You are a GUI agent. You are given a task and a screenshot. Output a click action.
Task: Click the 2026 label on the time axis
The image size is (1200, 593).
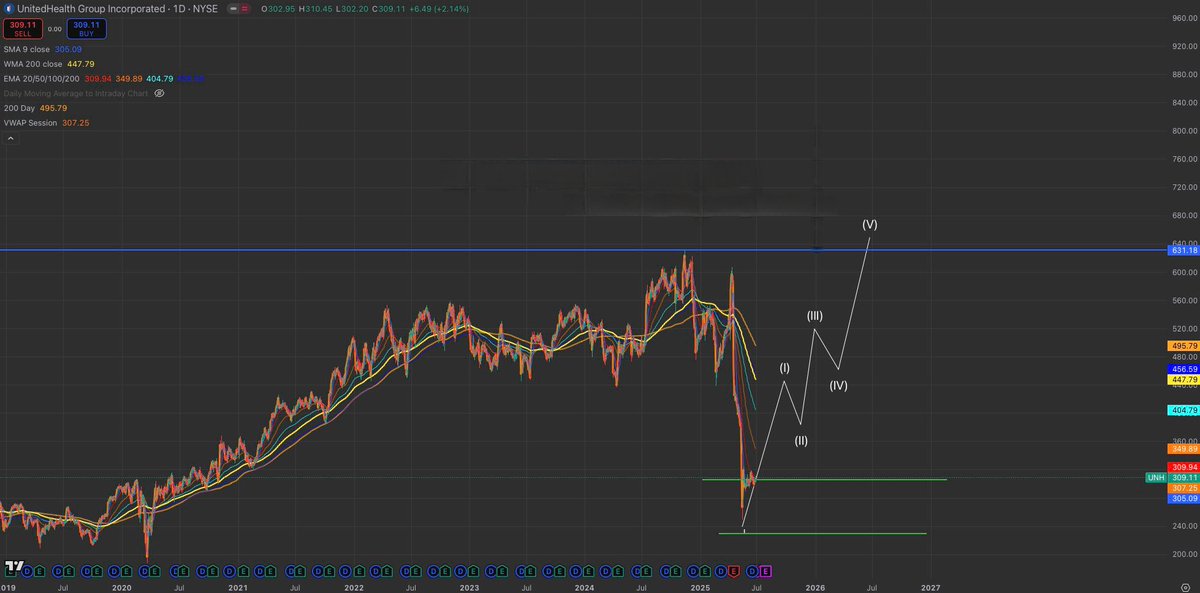(815, 588)
